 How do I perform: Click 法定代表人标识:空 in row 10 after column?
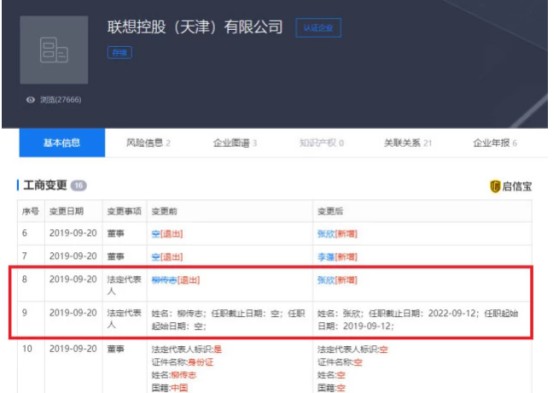[353, 349]
